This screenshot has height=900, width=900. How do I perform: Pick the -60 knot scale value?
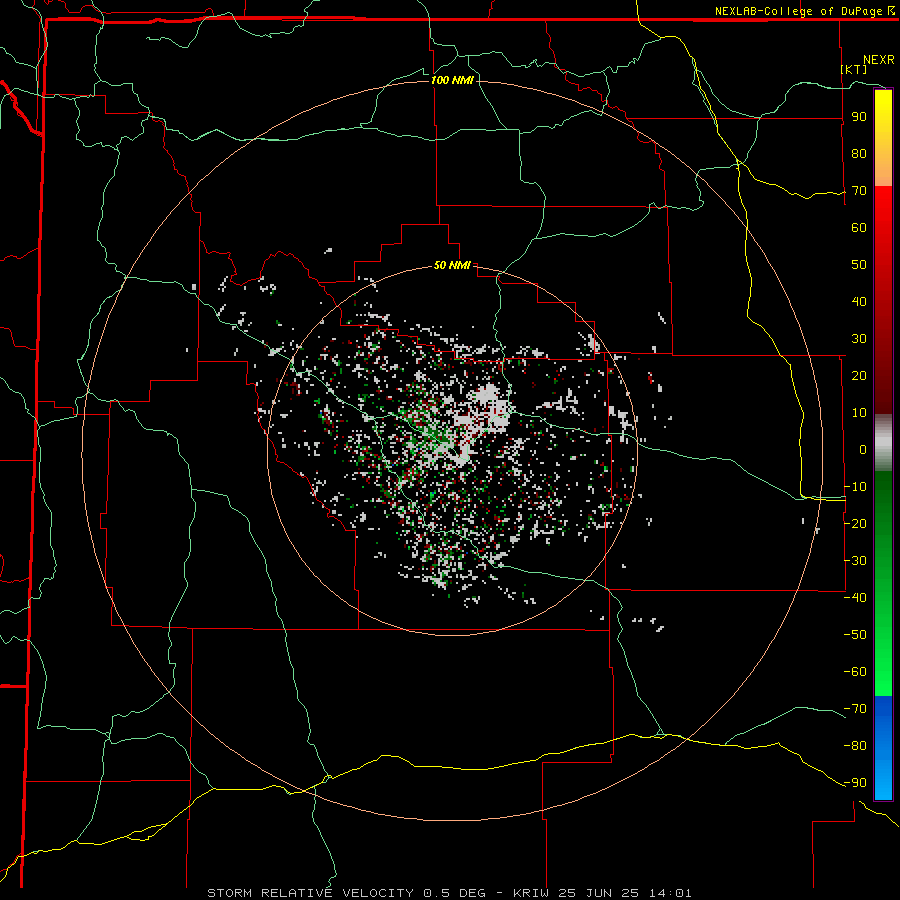(x=855, y=672)
